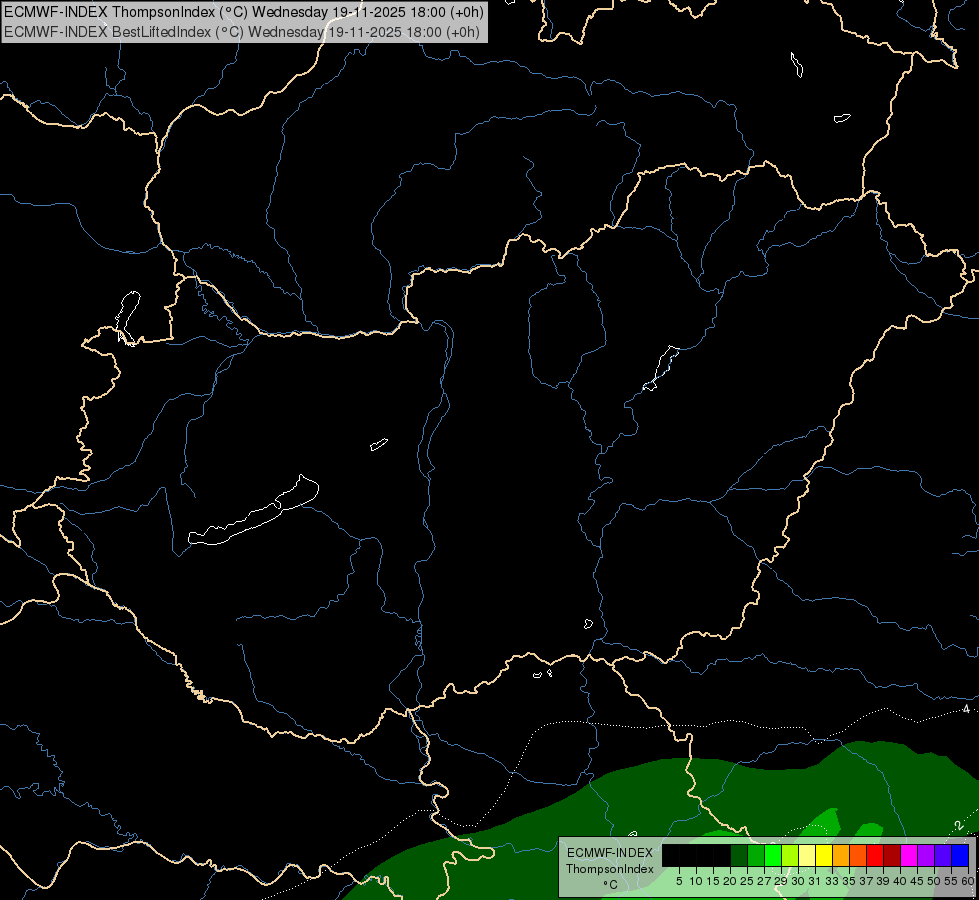Click the legend value label 5
The image size is (979, 900).
679,881
